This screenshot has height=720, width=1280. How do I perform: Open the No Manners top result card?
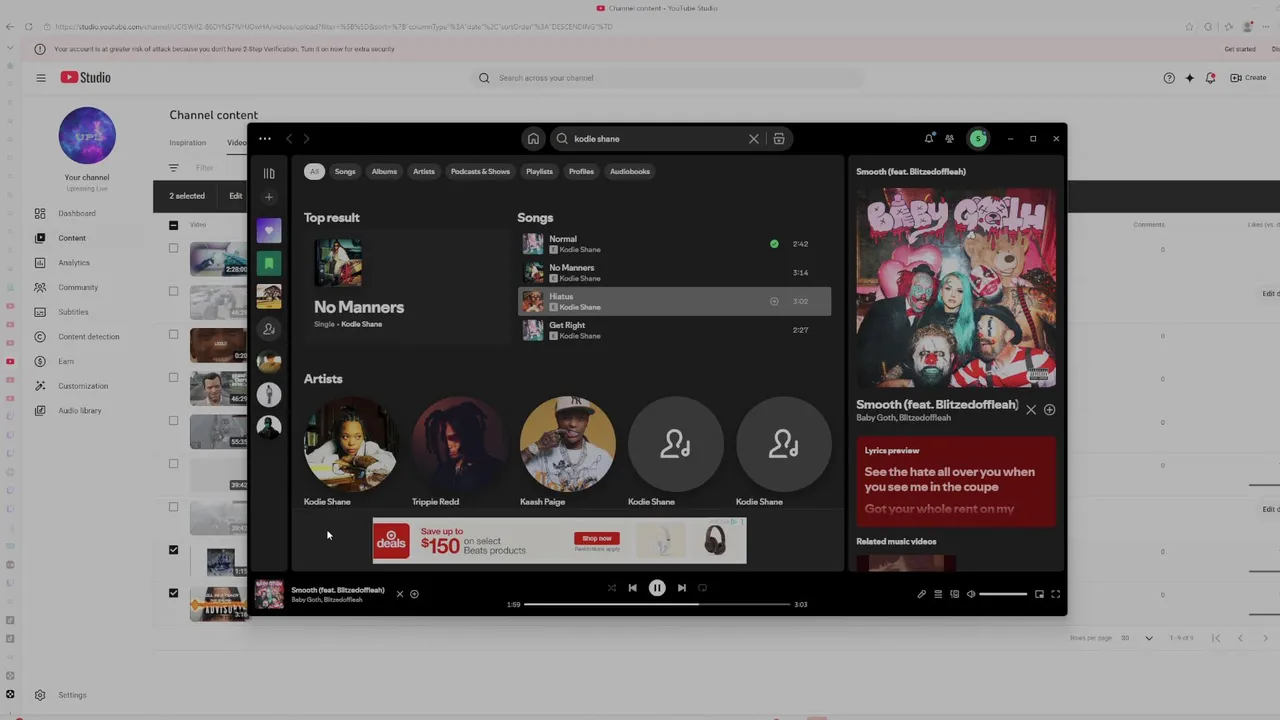click(406, 287)
